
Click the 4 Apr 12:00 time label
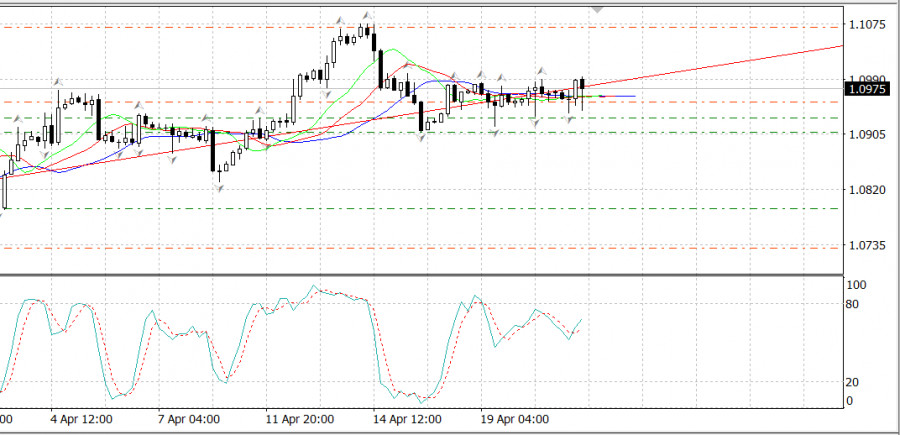pyautogui.click(x=80, y=419)
